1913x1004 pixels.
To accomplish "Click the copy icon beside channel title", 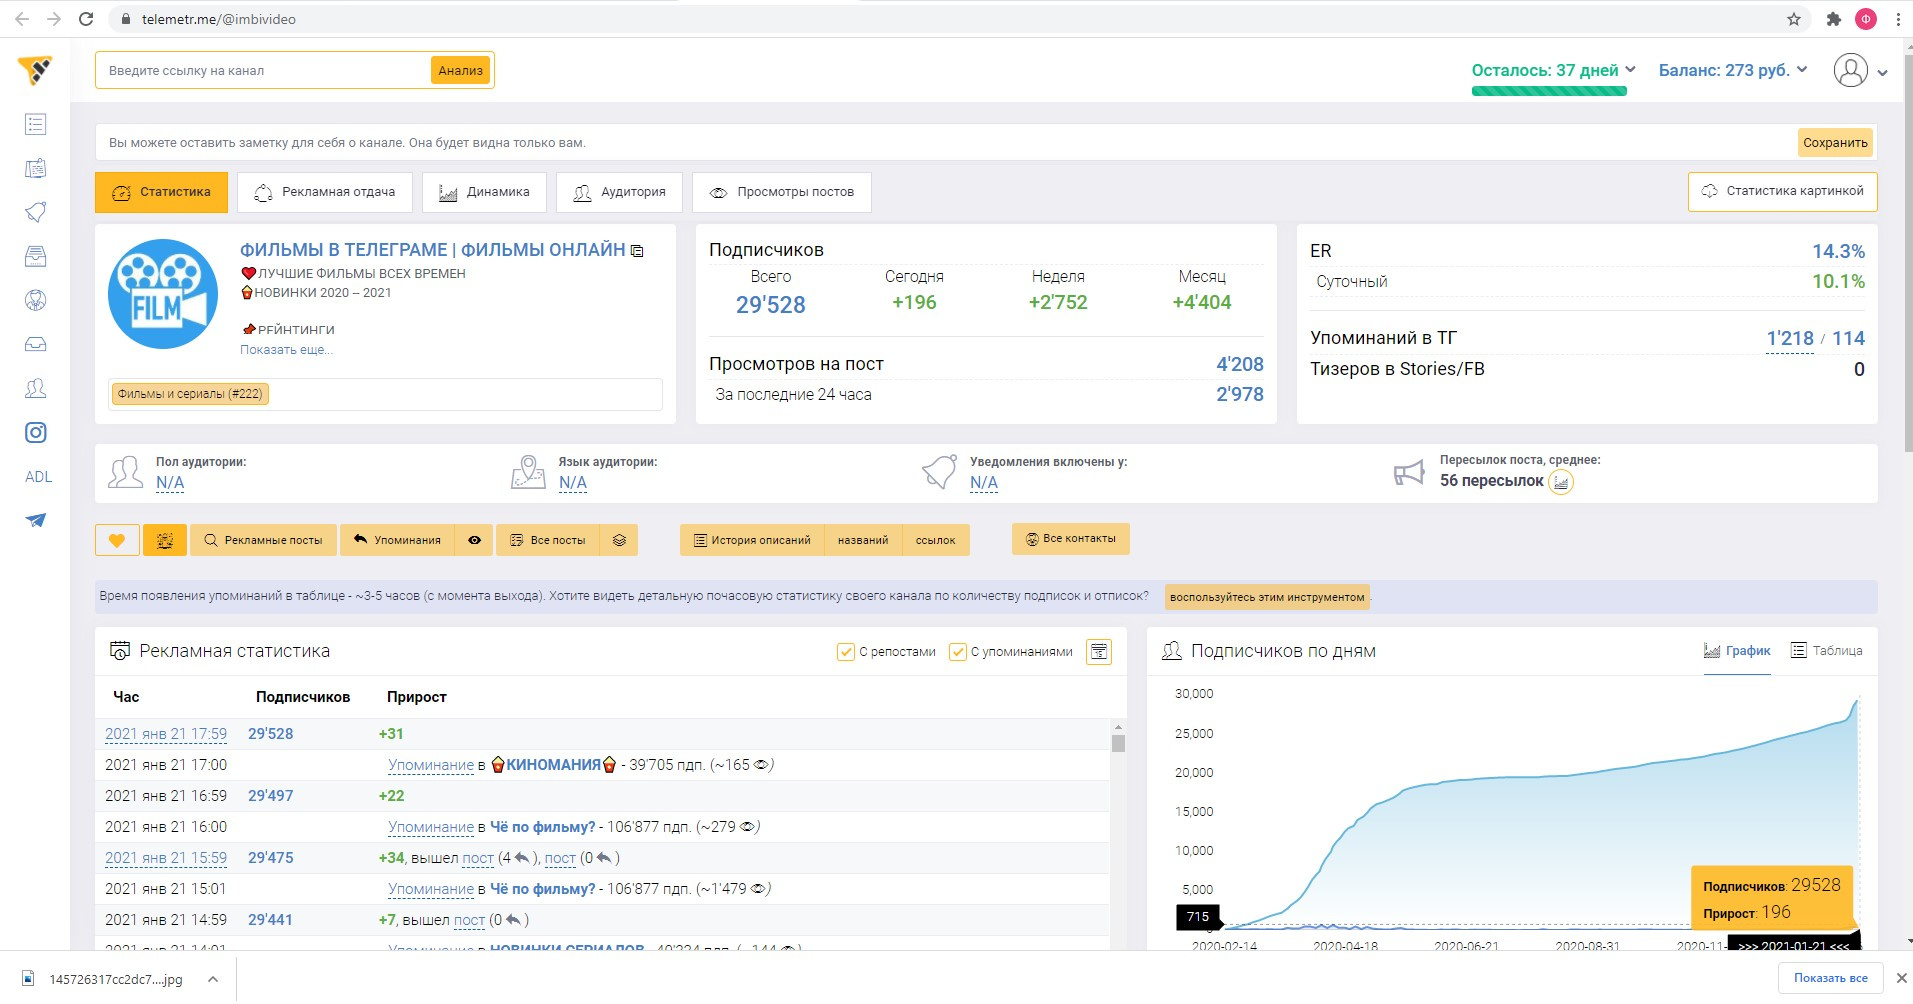I will pos(637,251).
